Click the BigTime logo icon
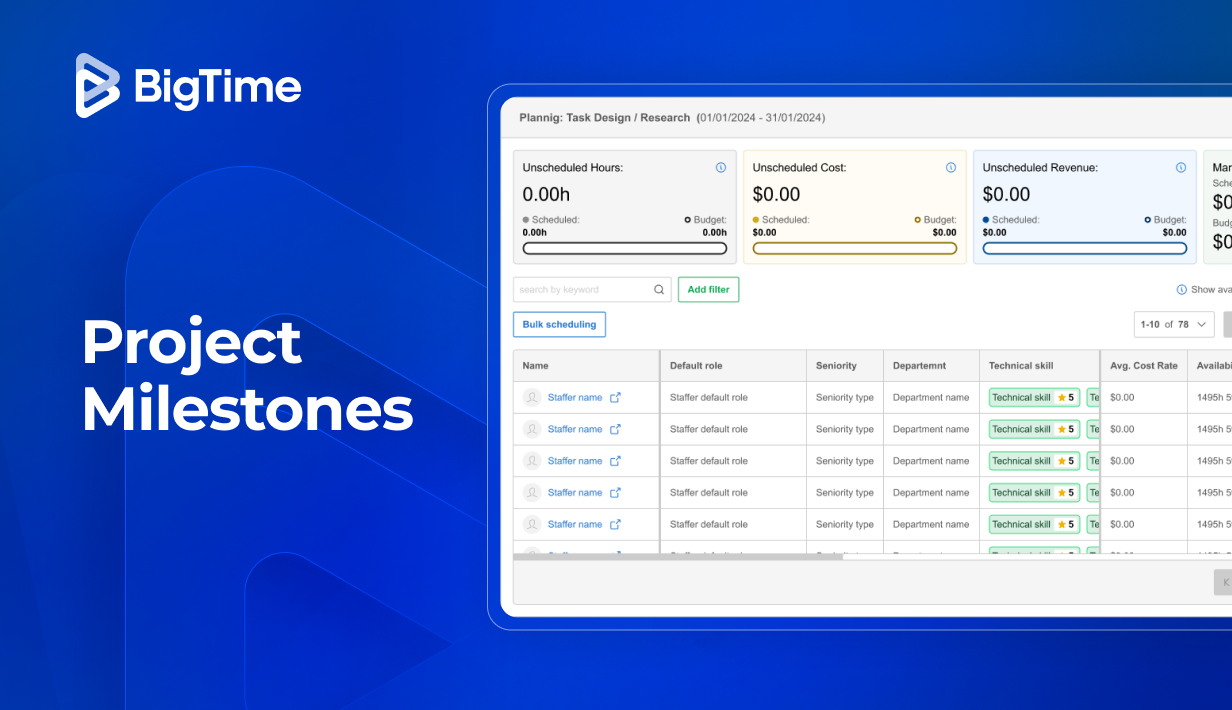 coord(98,85)
